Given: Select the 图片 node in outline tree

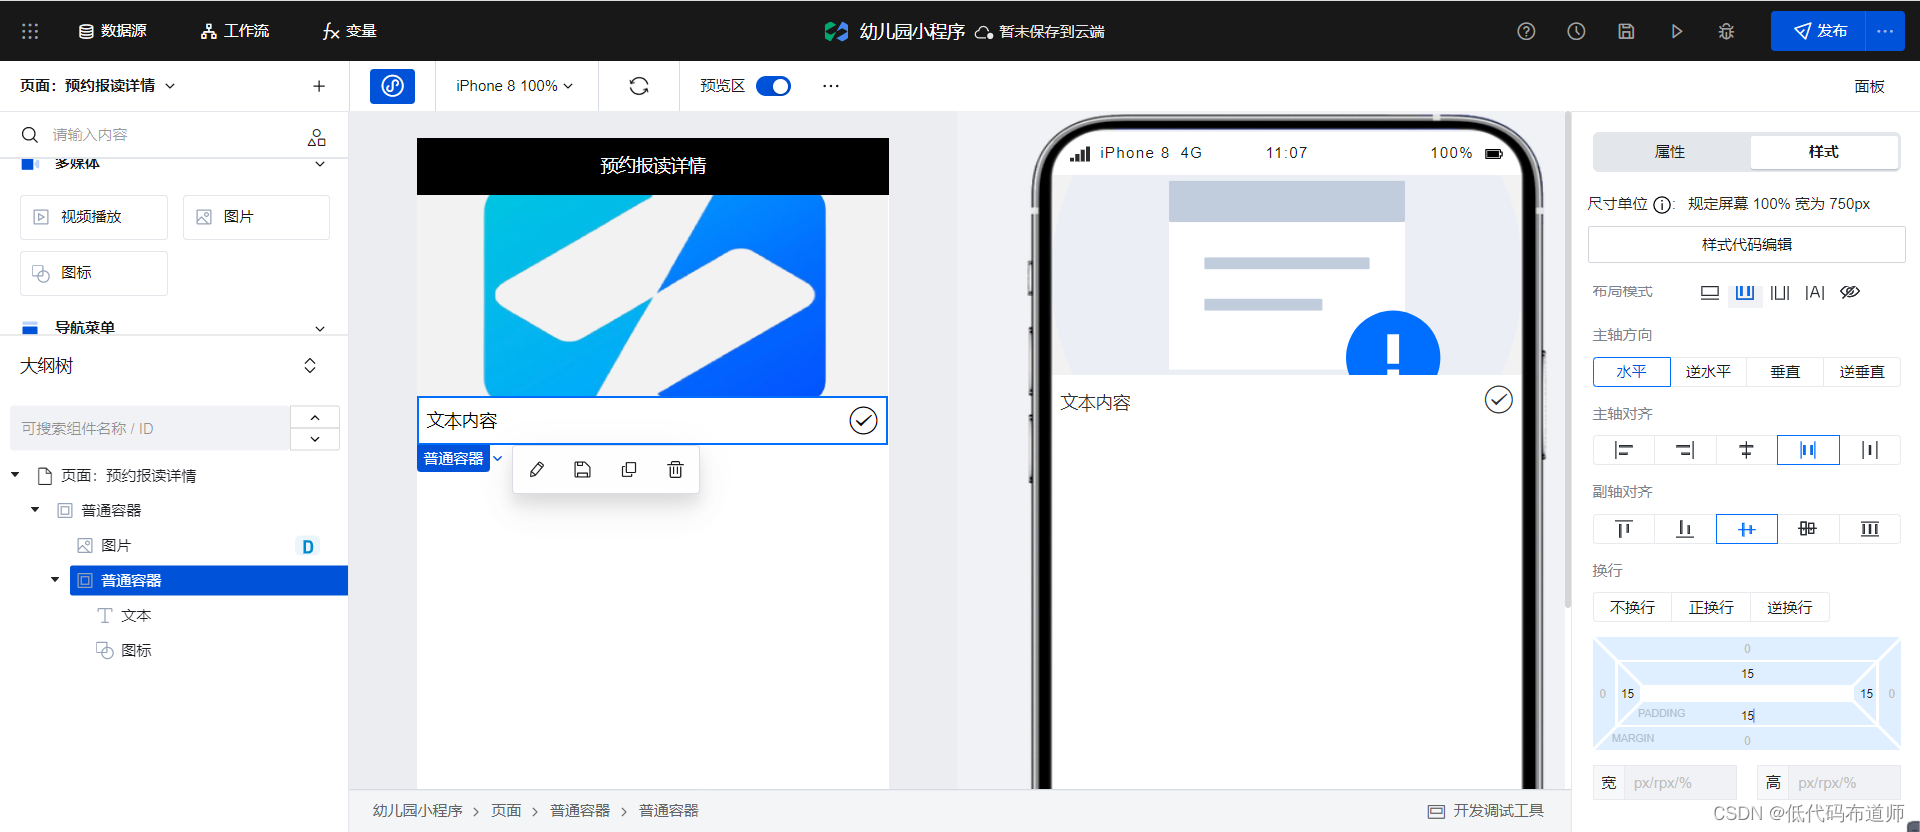Looking at the screenshot, I should (x=116, y=545).
